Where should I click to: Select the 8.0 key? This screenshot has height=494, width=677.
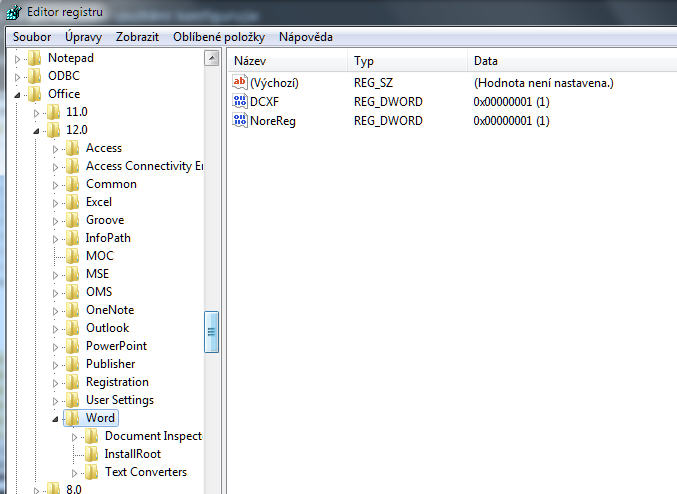[74, 489]
